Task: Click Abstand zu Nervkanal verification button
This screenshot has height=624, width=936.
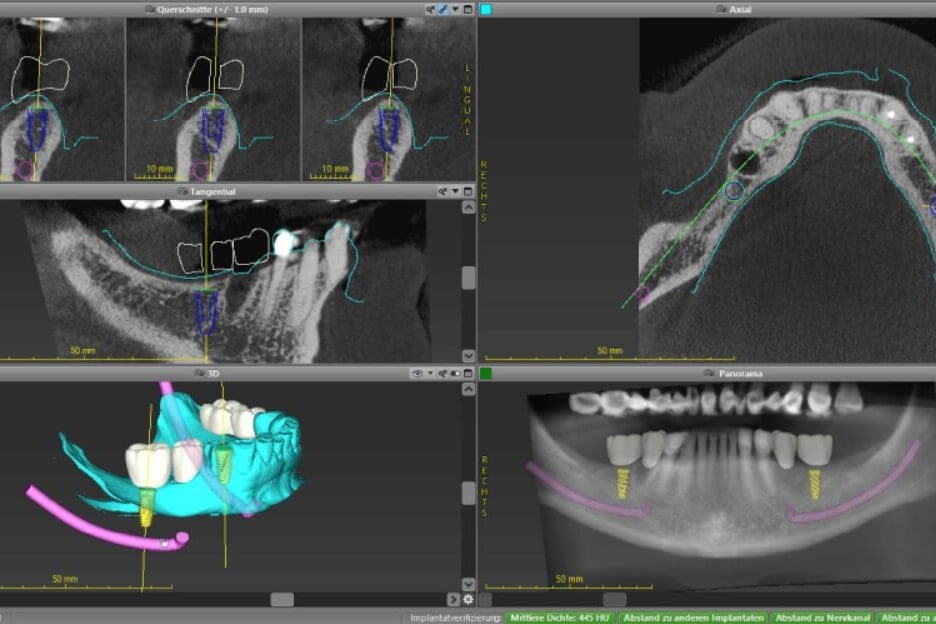Action: point(821,617)
